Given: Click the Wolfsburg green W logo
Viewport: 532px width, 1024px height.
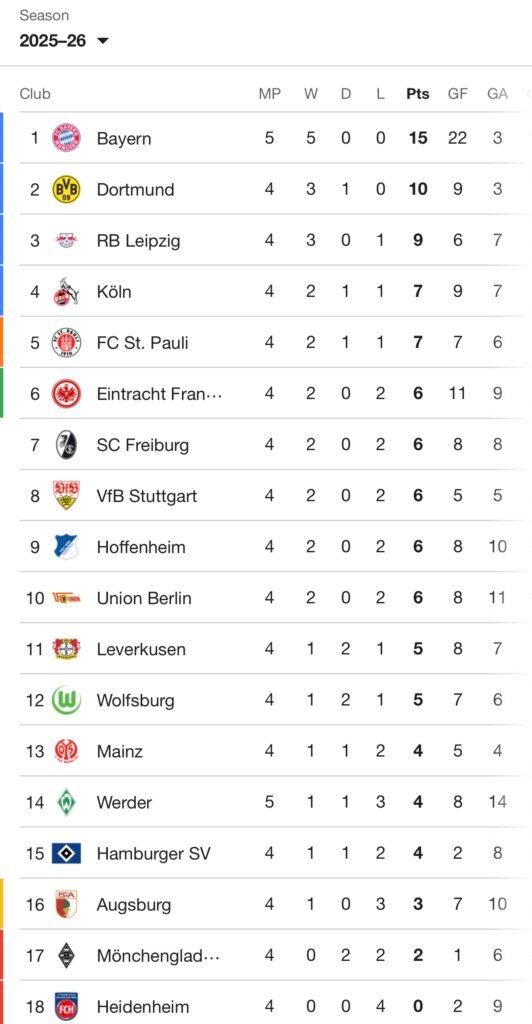Looking at the screenshot, I should click(66, 700).
